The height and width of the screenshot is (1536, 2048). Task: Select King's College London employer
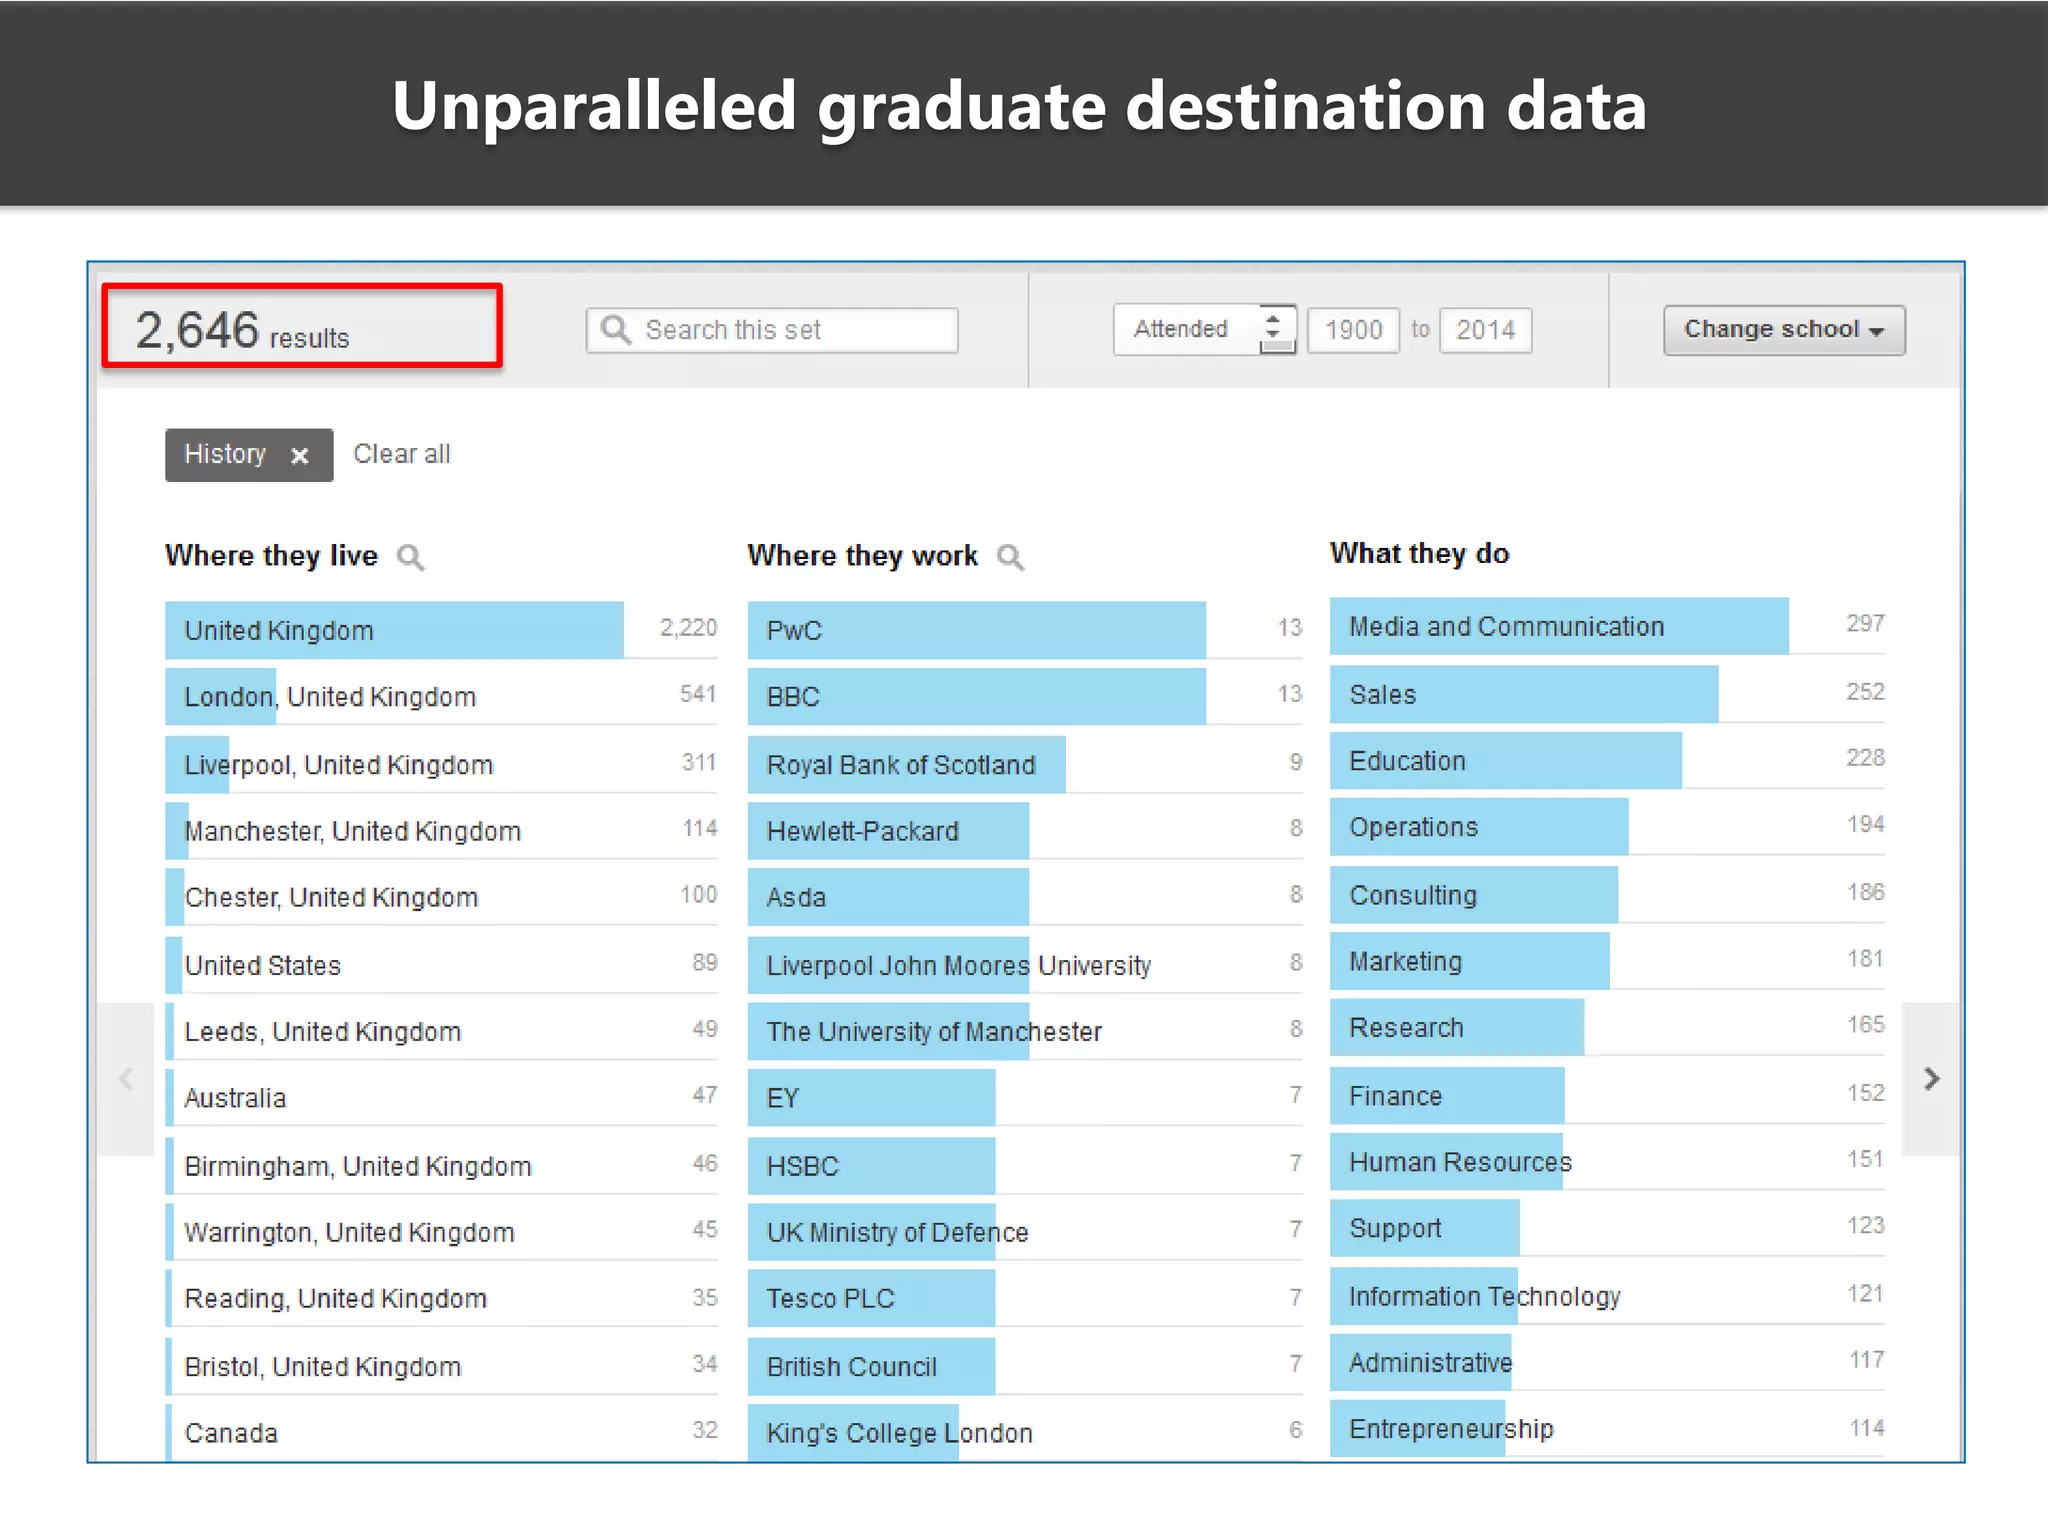(x=1025, y=1432)
